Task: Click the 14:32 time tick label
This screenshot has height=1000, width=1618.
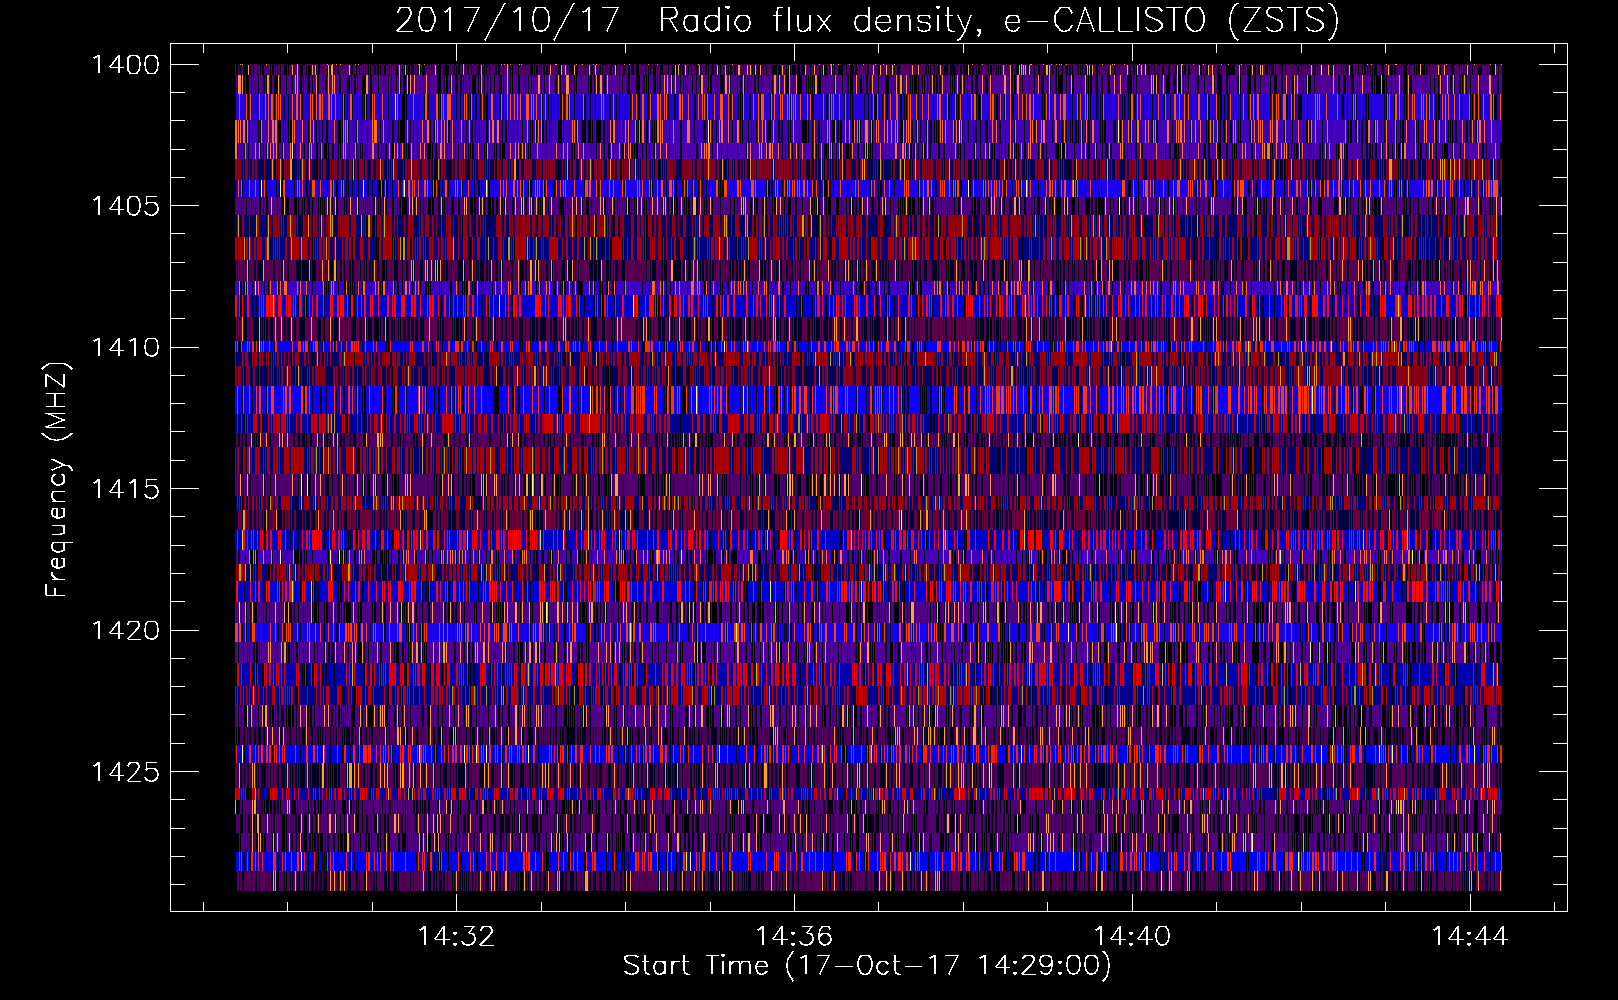Action: tap(456, 937)
